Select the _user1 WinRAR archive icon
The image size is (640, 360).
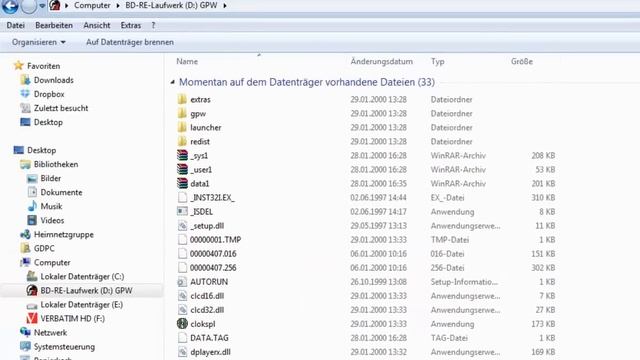click(182, 169)
